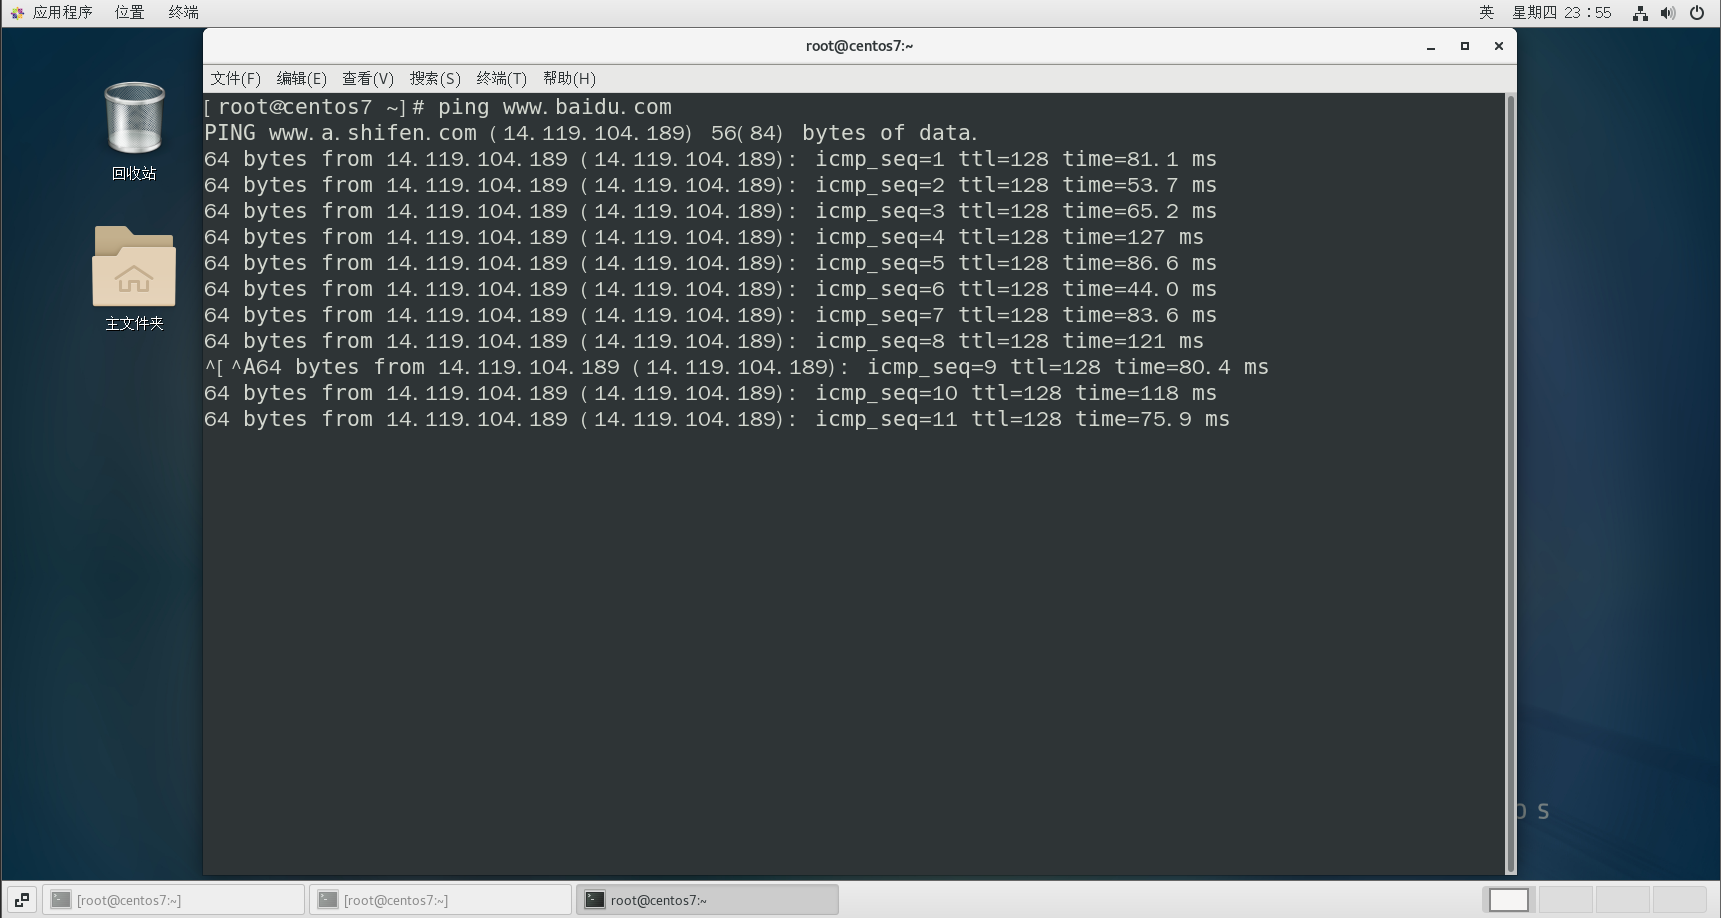Open the 回收站 trash icon
Image resolution: width=1721 pixels, height=918 pixels.
point(134,120)
